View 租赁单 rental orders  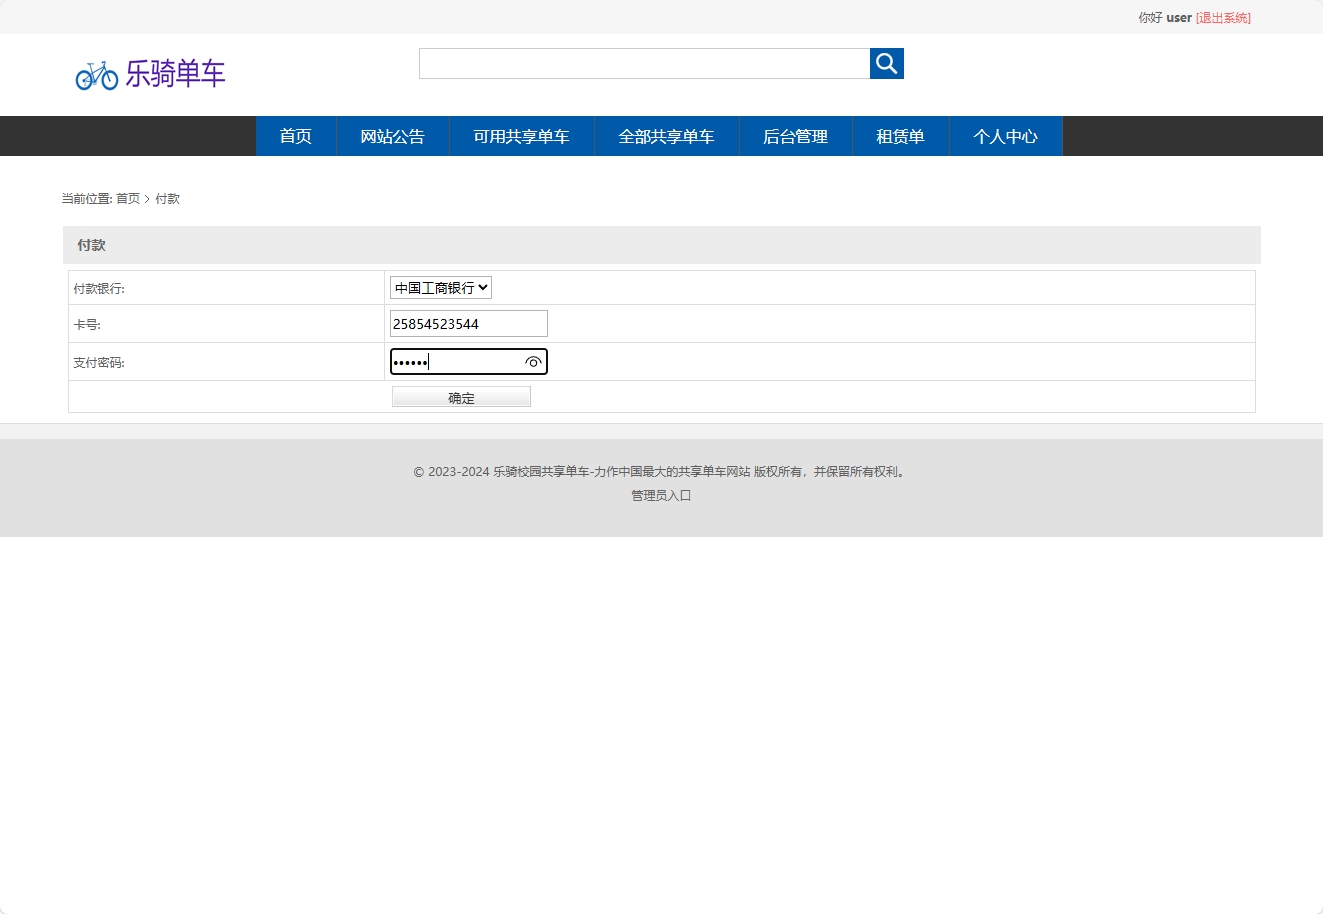tap(900, 136)
